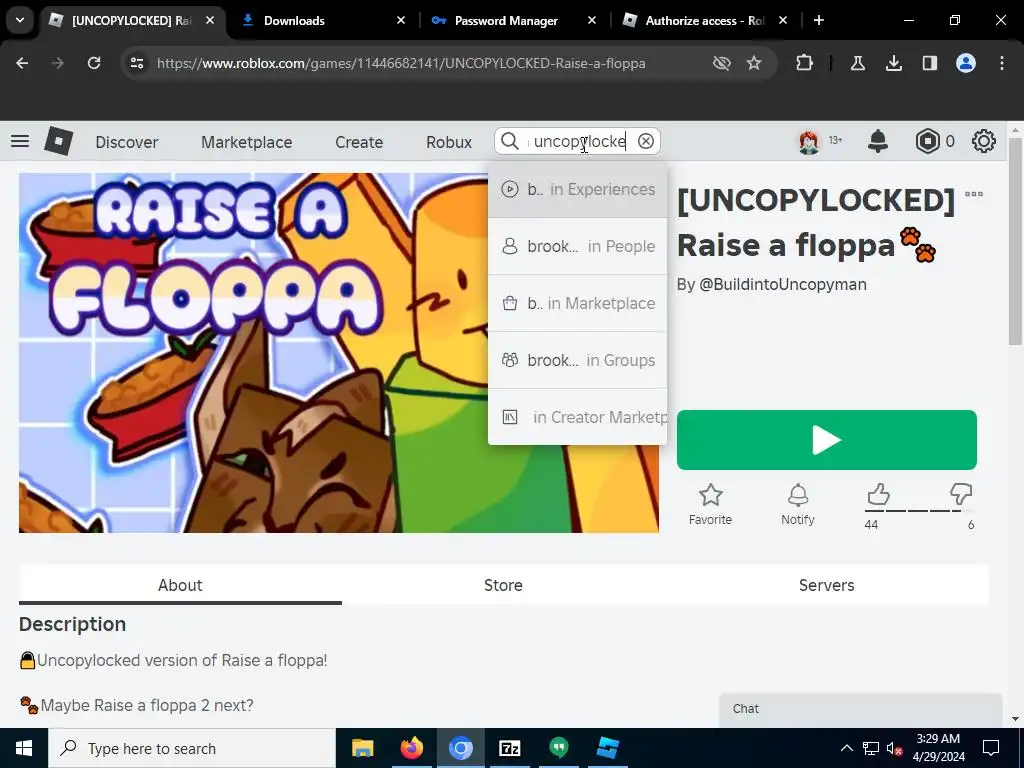Open the Chat panel
This screenshot has width=1024, height=768.
[x=860, y=709]
